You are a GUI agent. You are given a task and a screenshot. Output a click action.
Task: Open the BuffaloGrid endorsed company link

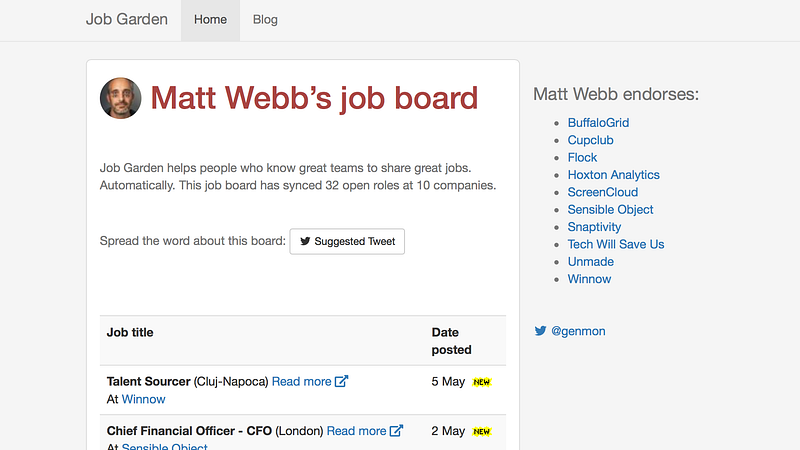(598, 123)
